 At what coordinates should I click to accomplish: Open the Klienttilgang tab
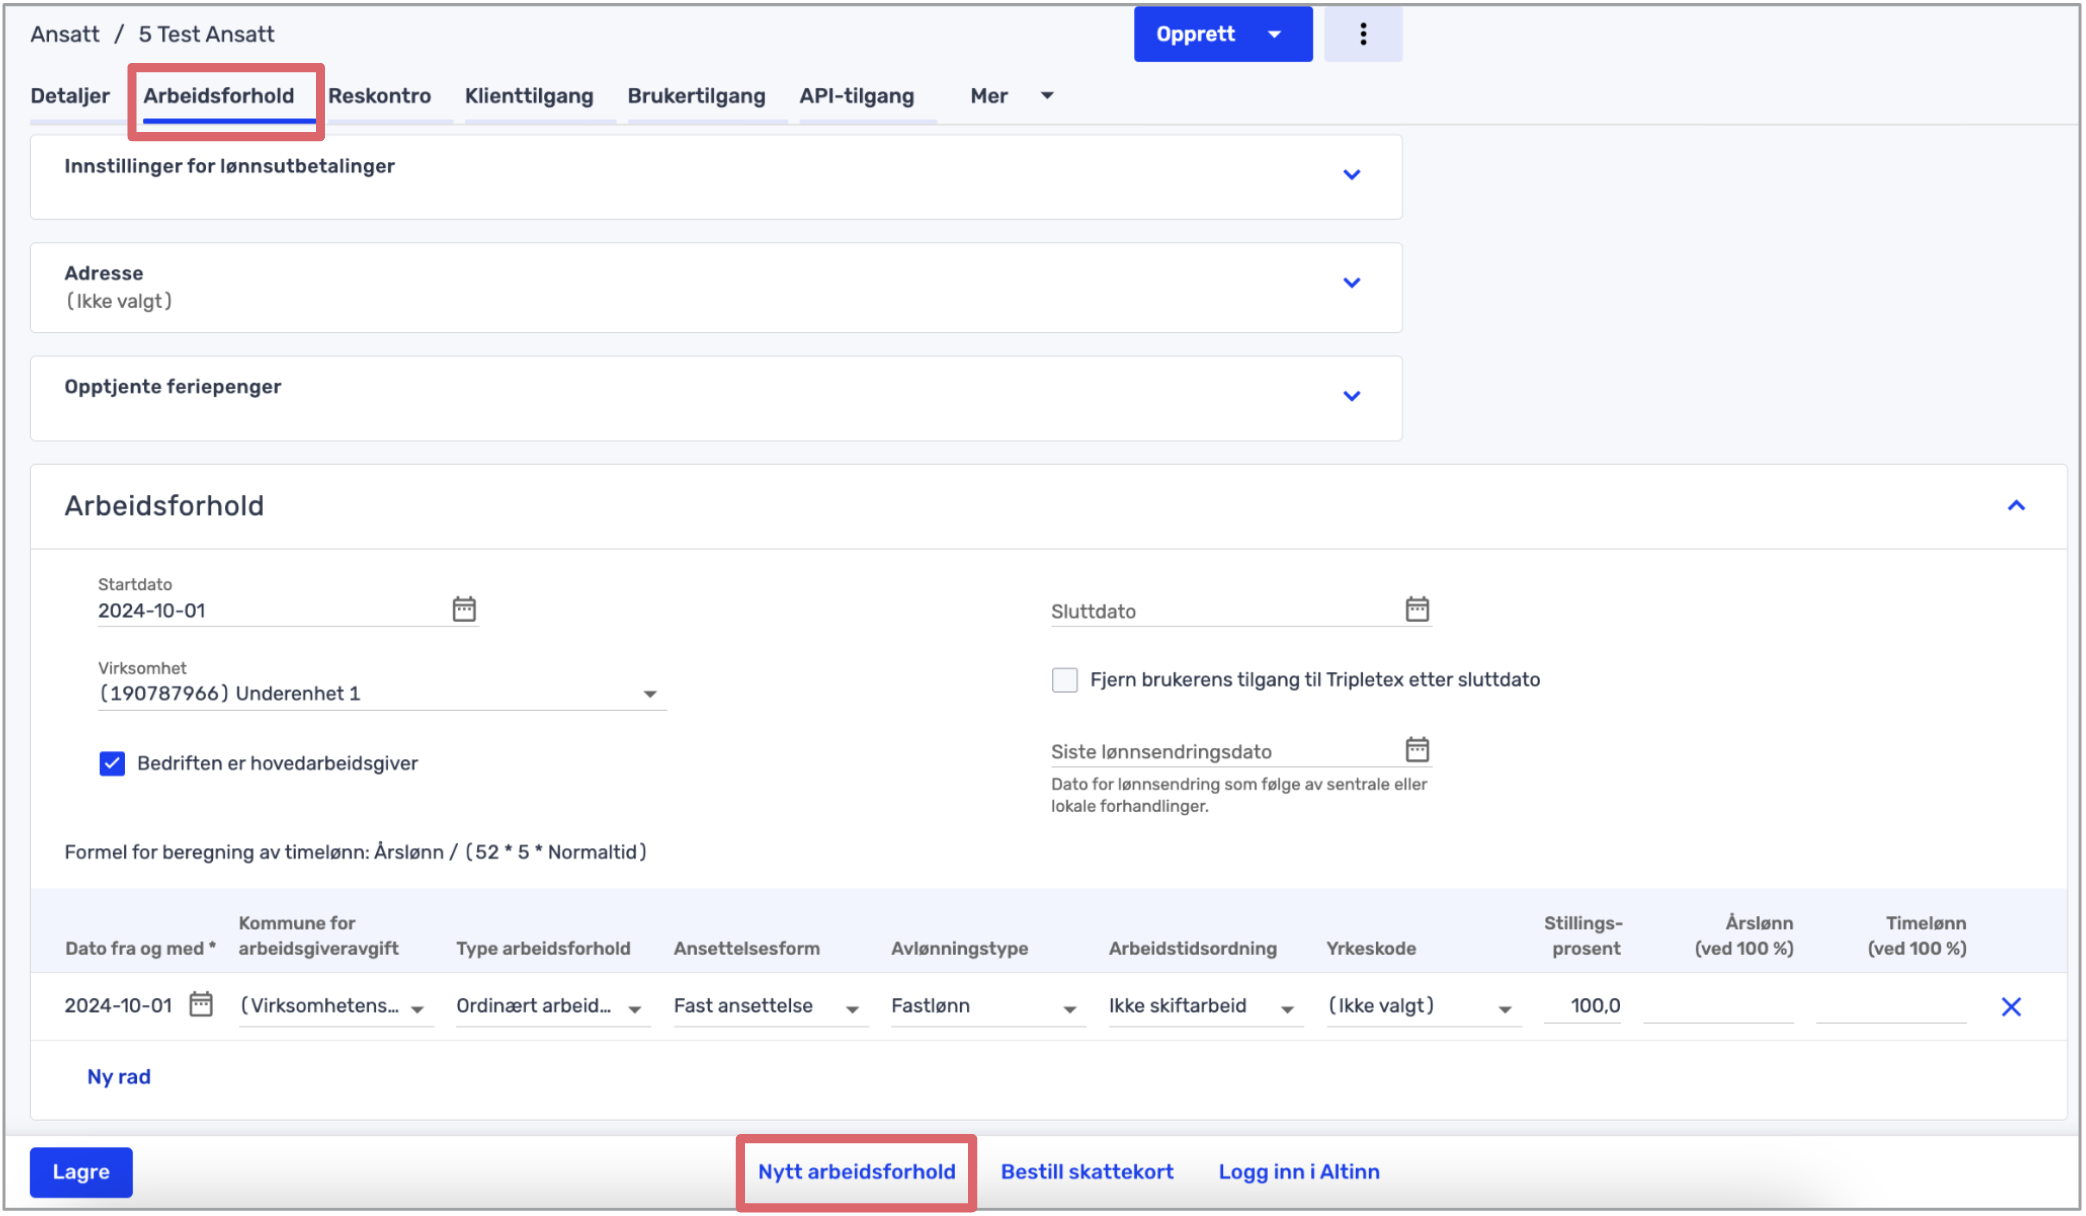[x=529, y=96]
